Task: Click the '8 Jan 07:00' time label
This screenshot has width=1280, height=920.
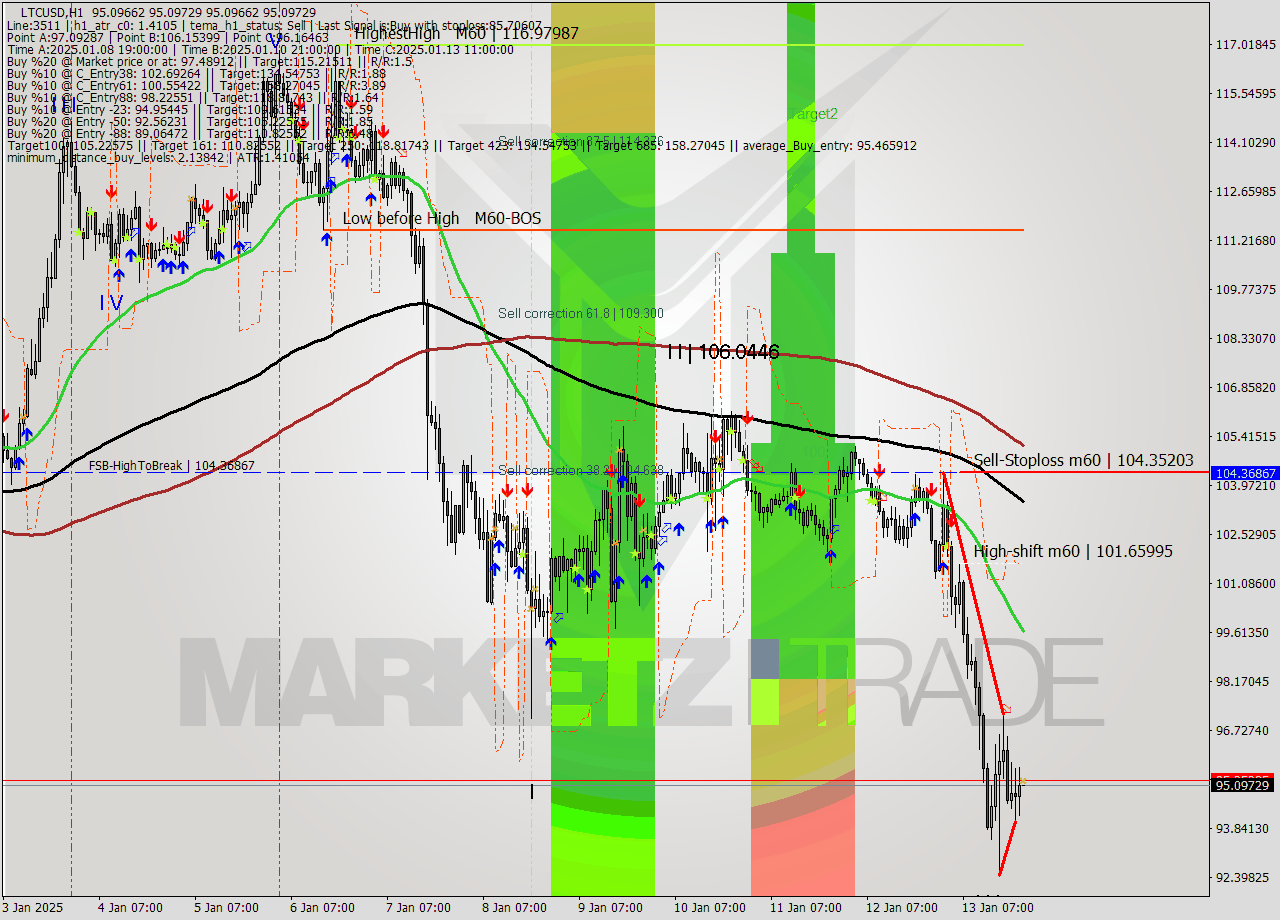Action: point(514,908)
